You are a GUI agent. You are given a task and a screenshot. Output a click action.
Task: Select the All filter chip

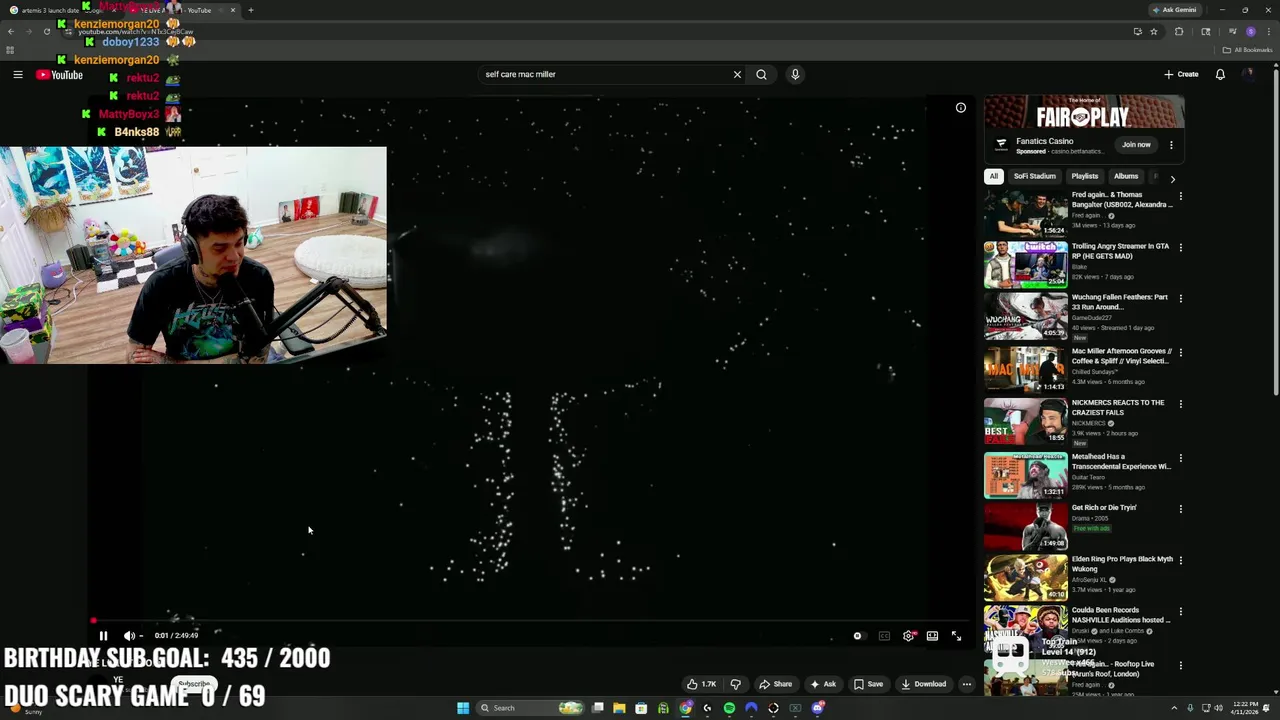(x=993, y=176)
